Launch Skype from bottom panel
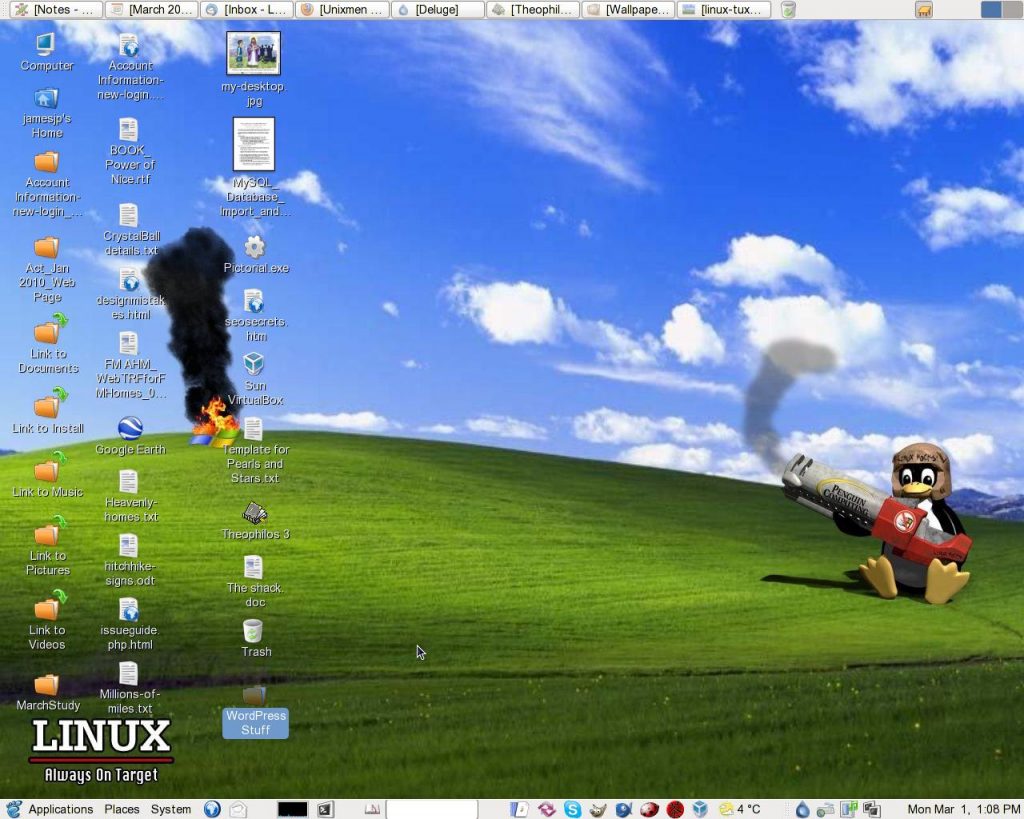The width and height of the screenshot is (1024, 819). [x=573, y=809]
